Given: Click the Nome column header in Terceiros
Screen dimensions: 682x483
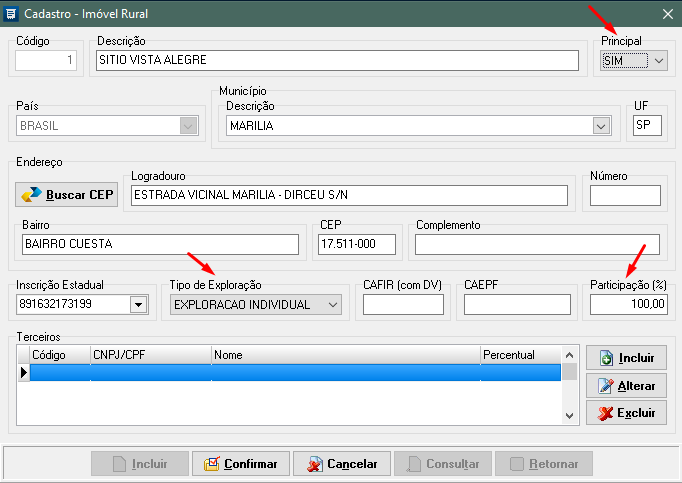Looking at the screenshot, I should 344,355.
